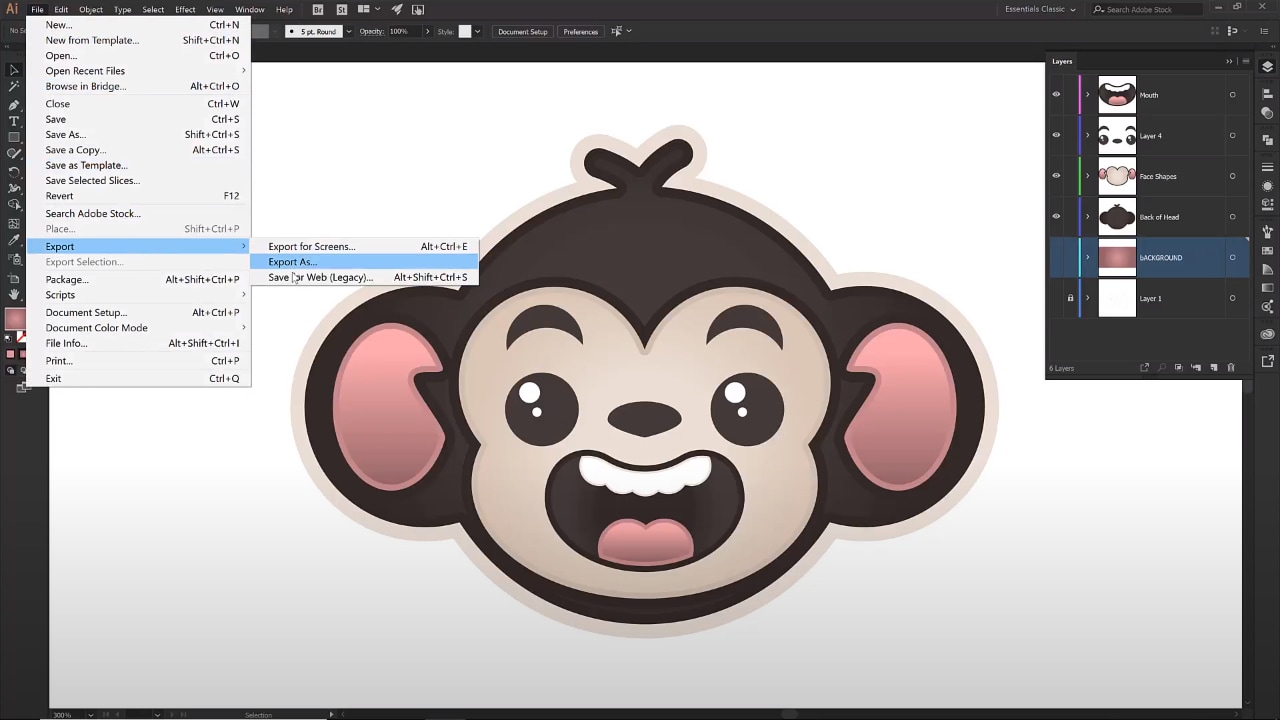This screenshot has width=1280, height=720.
Task: Open Adobe Bridge from the Br icon
Action: [x=318, y=10]
